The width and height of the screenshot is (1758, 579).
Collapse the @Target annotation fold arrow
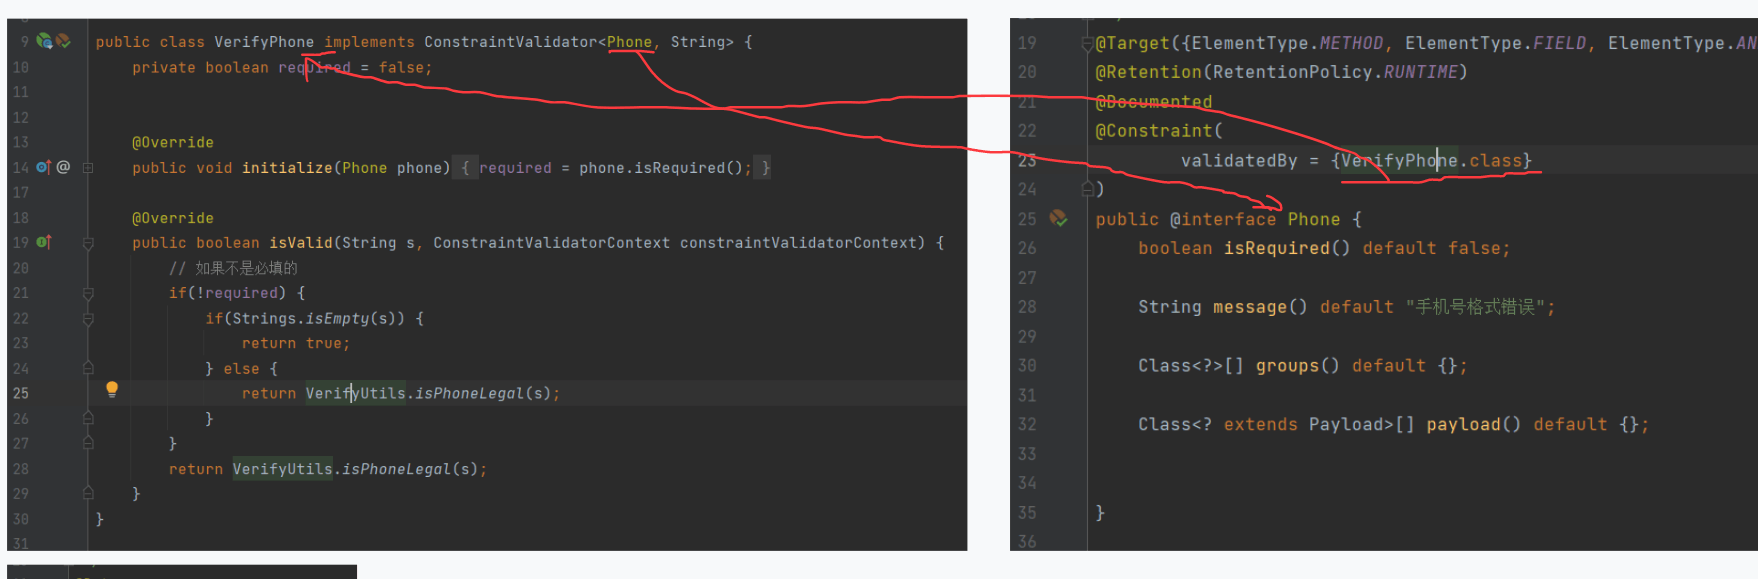1087,44
